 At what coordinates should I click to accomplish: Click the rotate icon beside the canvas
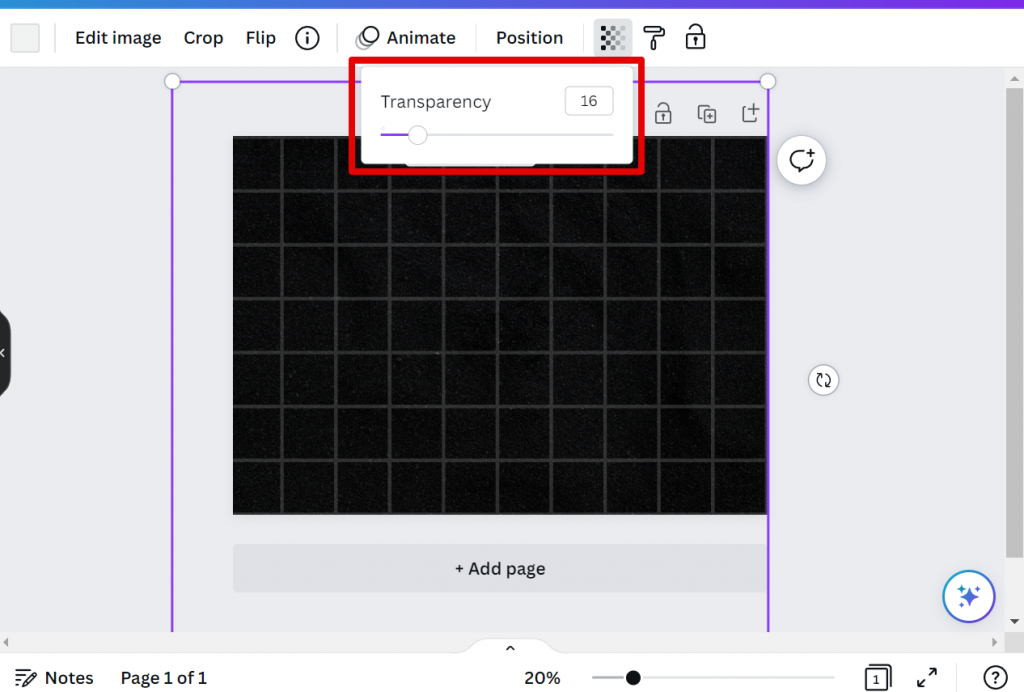click(823, 380)
